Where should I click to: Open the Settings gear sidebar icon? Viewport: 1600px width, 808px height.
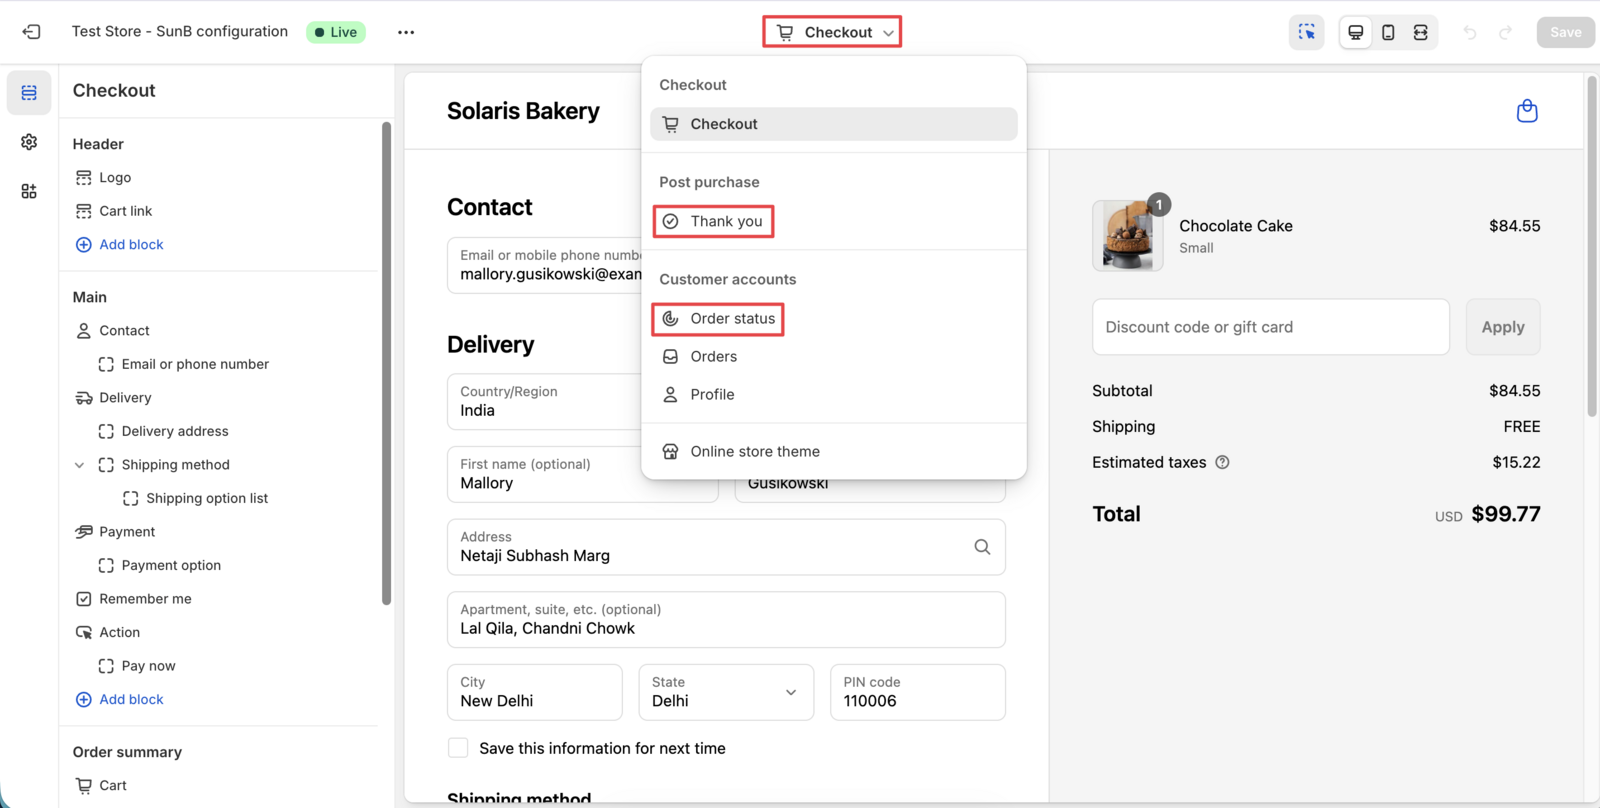point(29,142)
